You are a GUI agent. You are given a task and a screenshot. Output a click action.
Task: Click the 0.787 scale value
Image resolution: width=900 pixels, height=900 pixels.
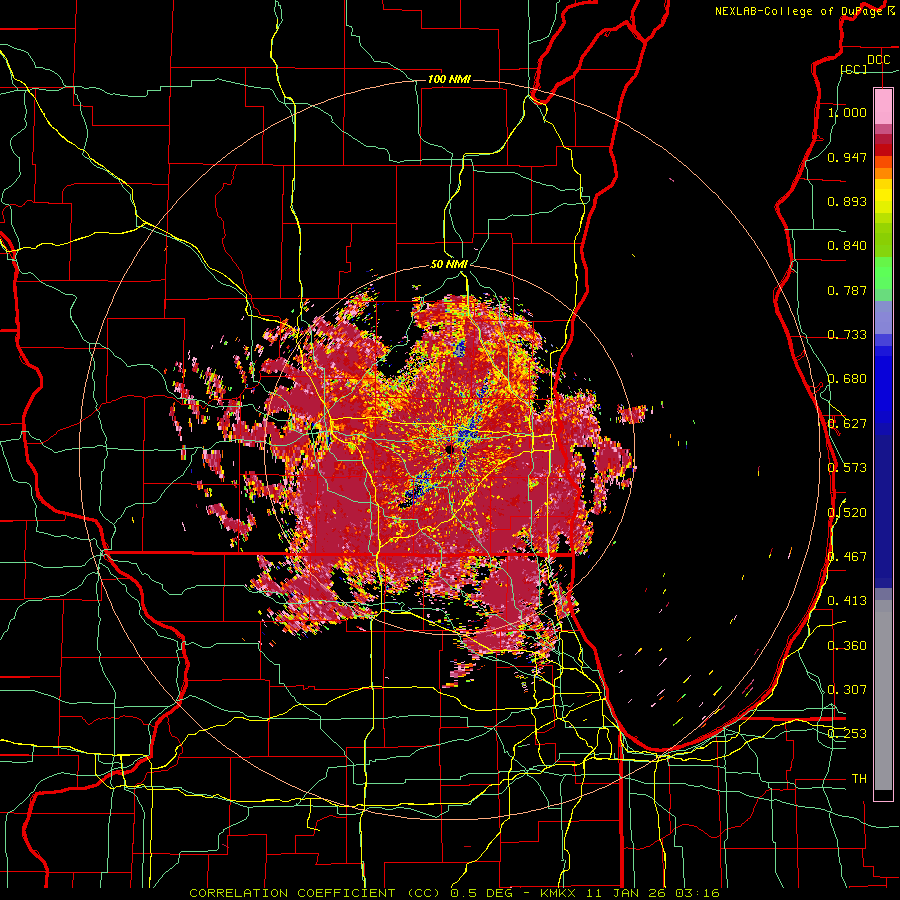(847, 290)
